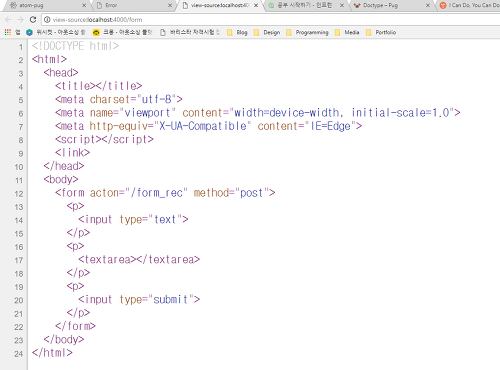
Task: Open the I Can Do, You Can Do tab
Action: pos(470,5)
